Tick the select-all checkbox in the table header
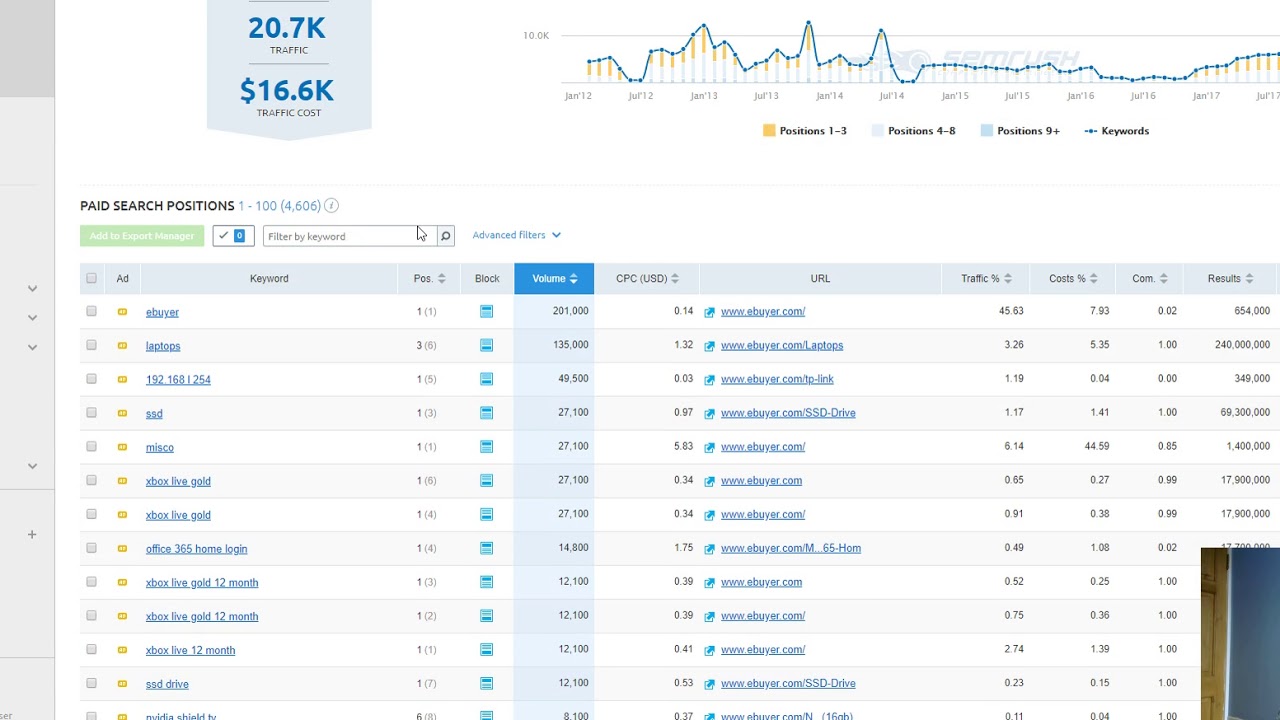Viewport: 1280px width, 720px height. tap(92, 279)
